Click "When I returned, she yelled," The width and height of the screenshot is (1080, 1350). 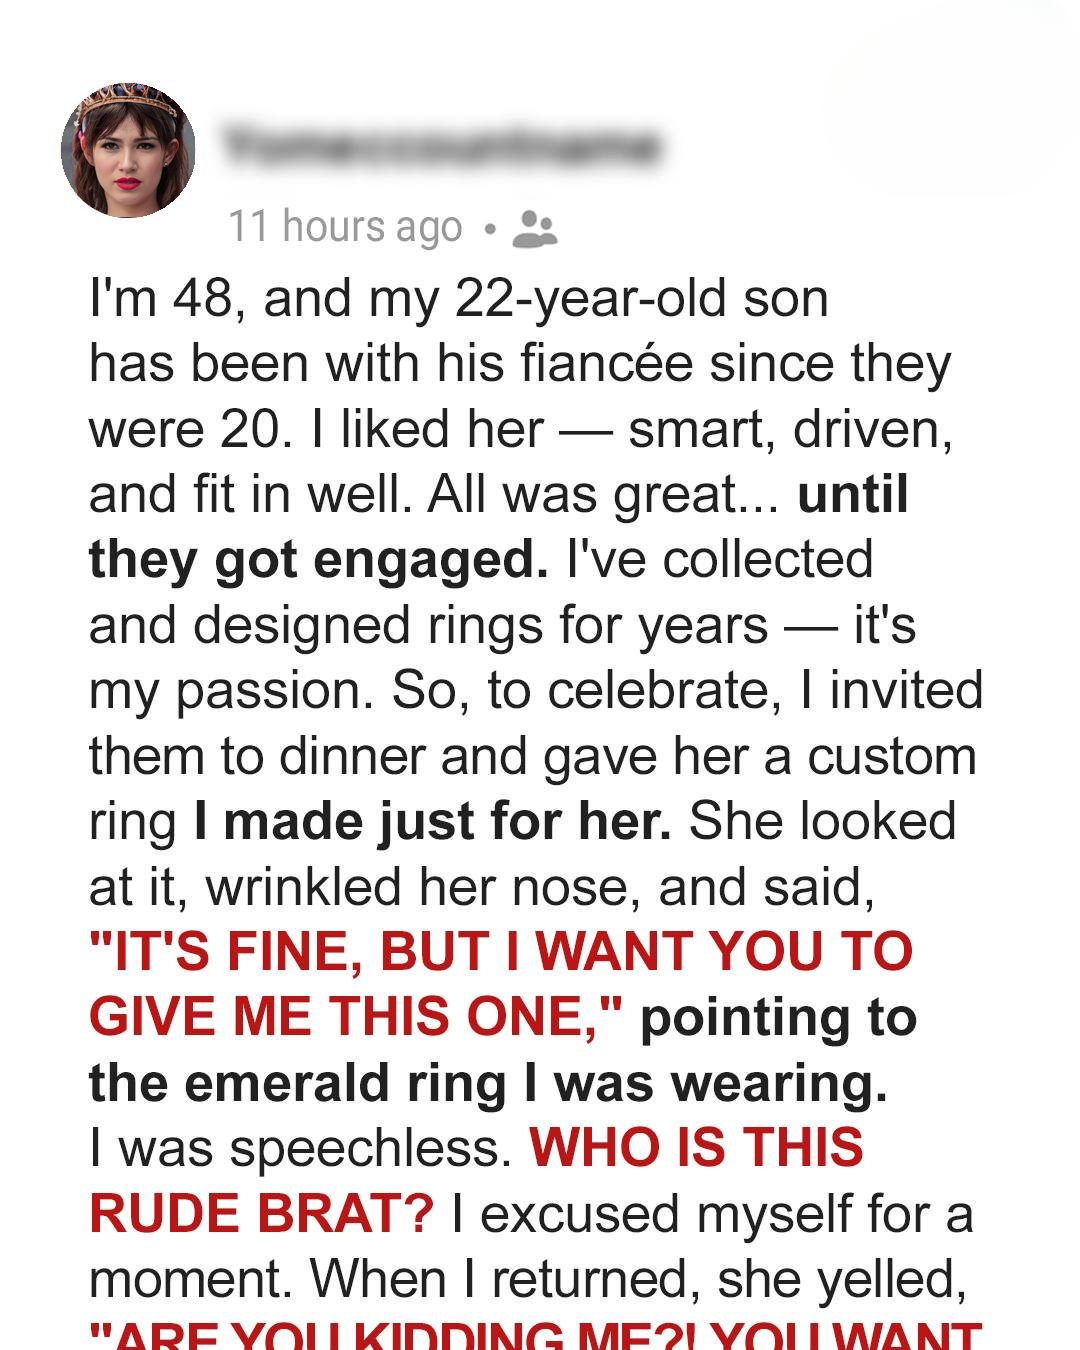tap(638, 1279)
